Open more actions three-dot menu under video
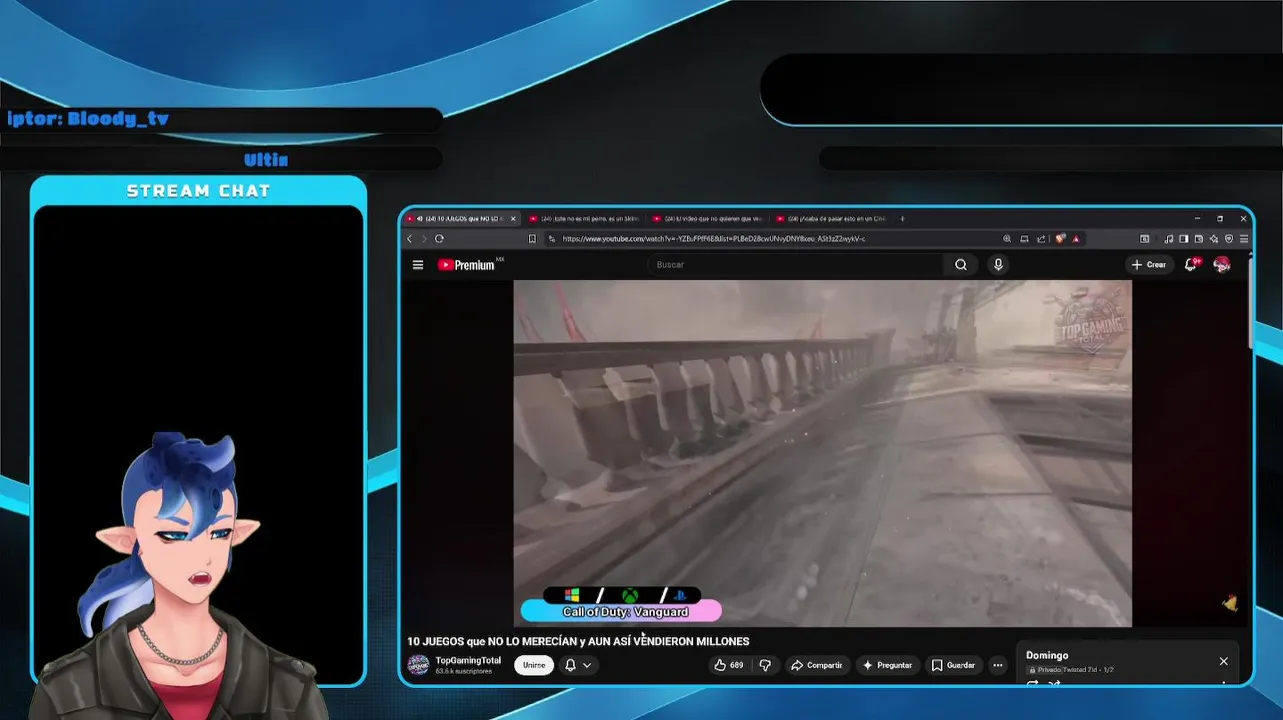1283x720 pixels. [997, 665]
